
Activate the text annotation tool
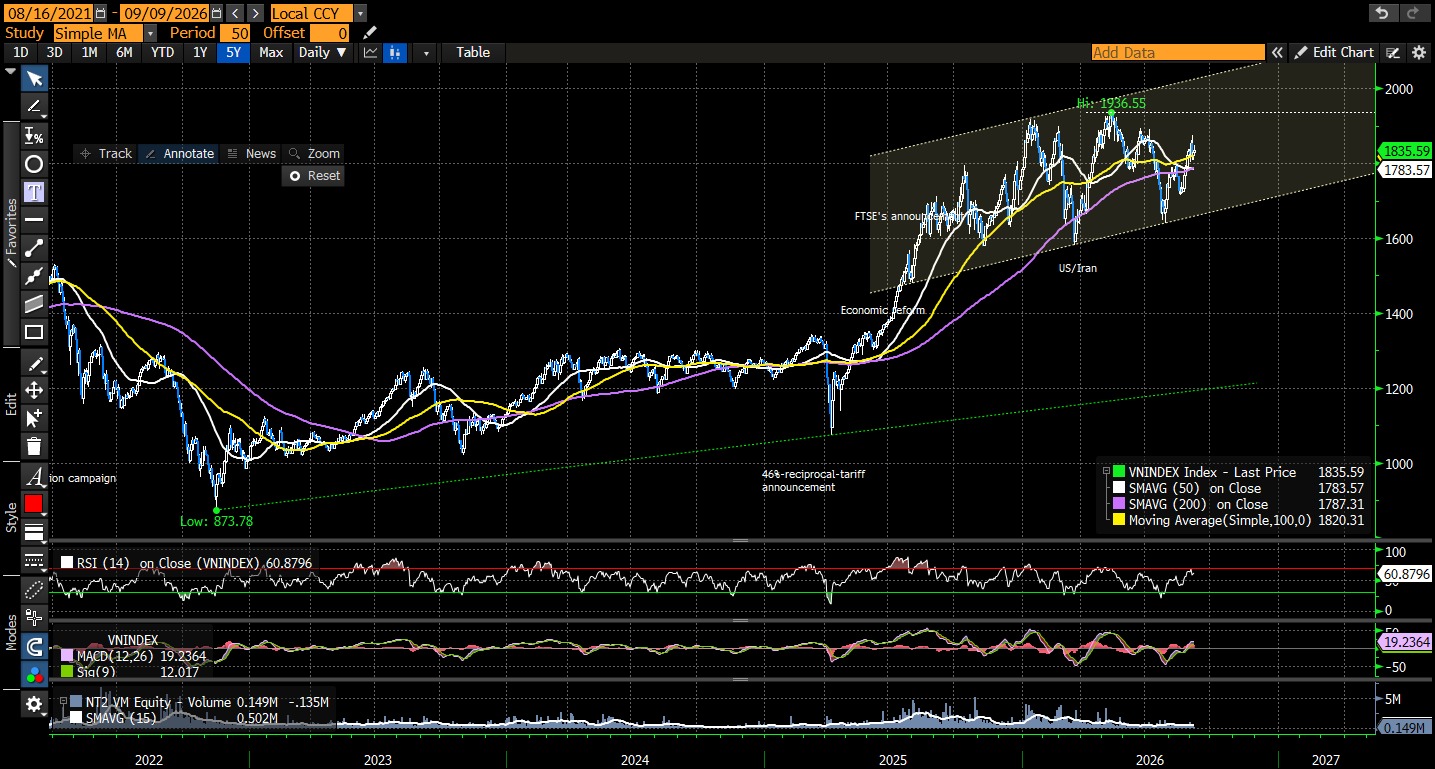coord(34,191)
